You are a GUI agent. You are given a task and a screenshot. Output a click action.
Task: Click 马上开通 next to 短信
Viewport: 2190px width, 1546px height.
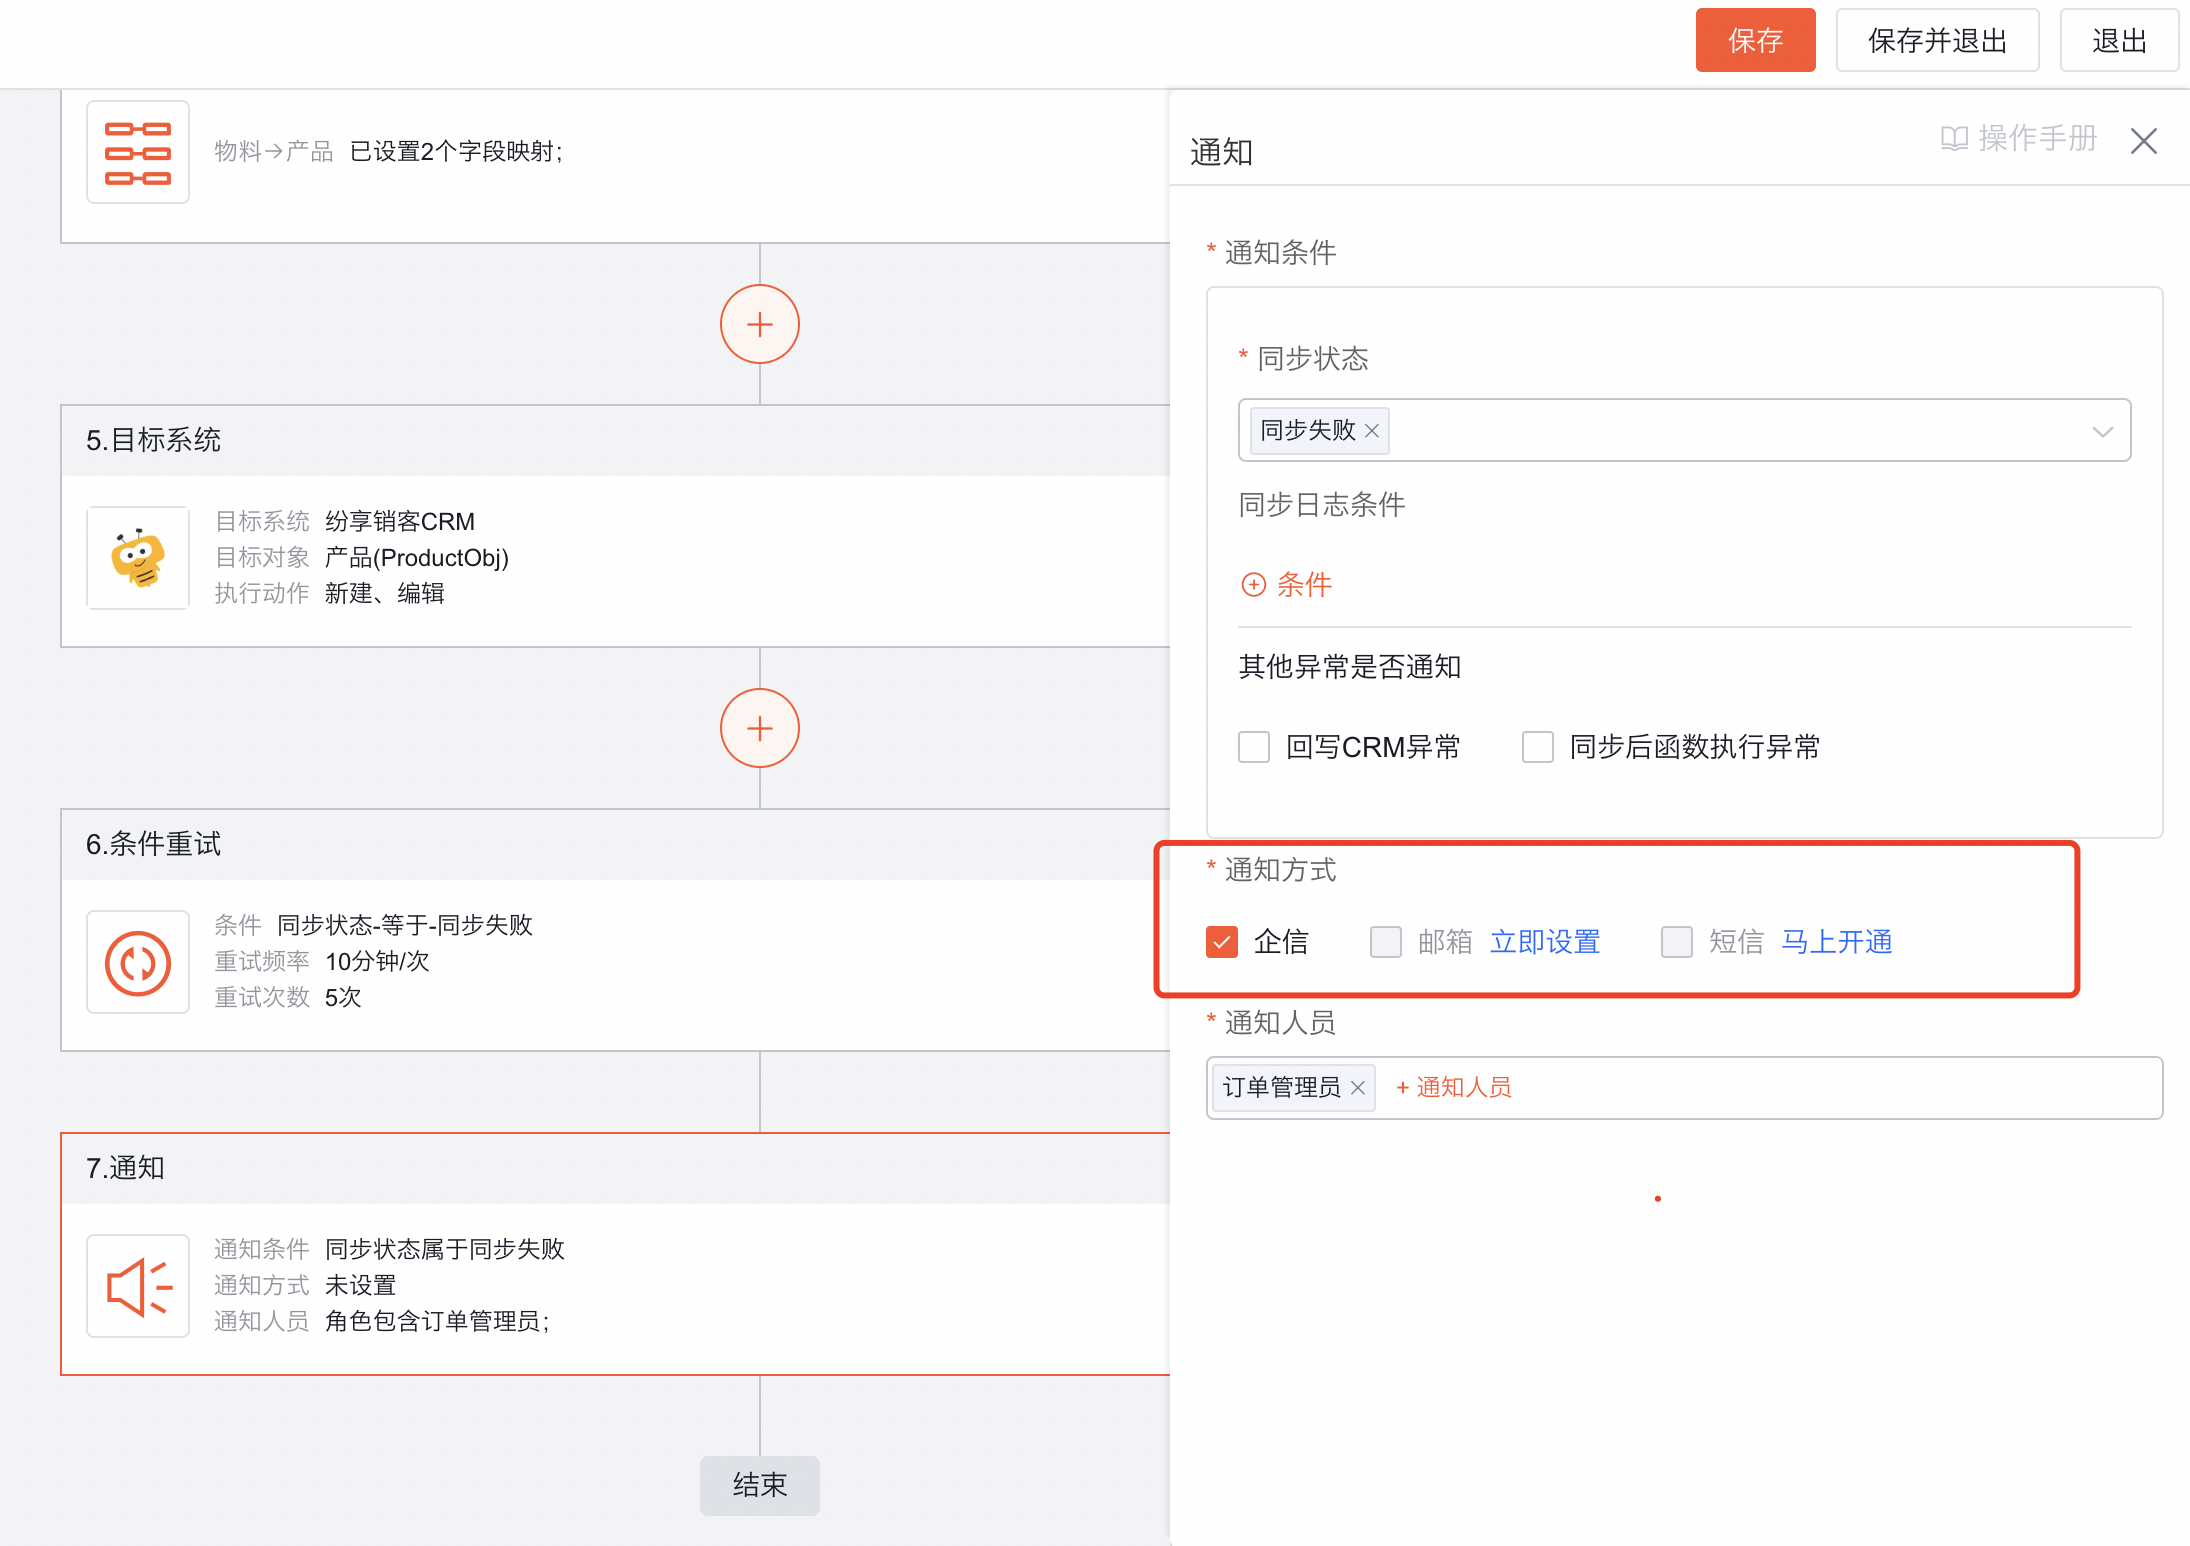1836,941
